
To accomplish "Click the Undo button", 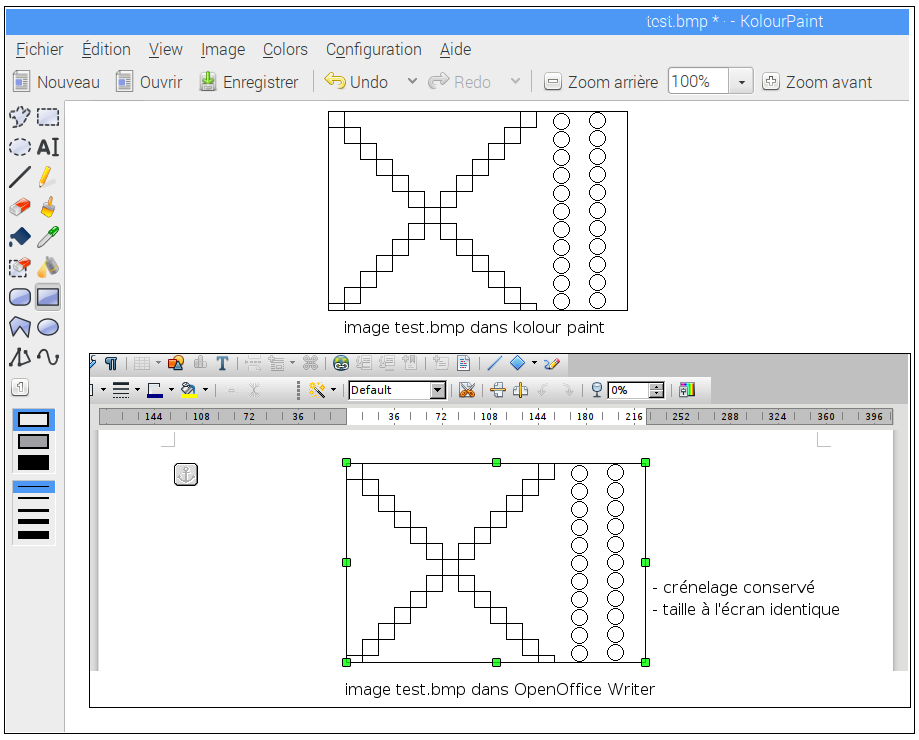I will 356,82.
